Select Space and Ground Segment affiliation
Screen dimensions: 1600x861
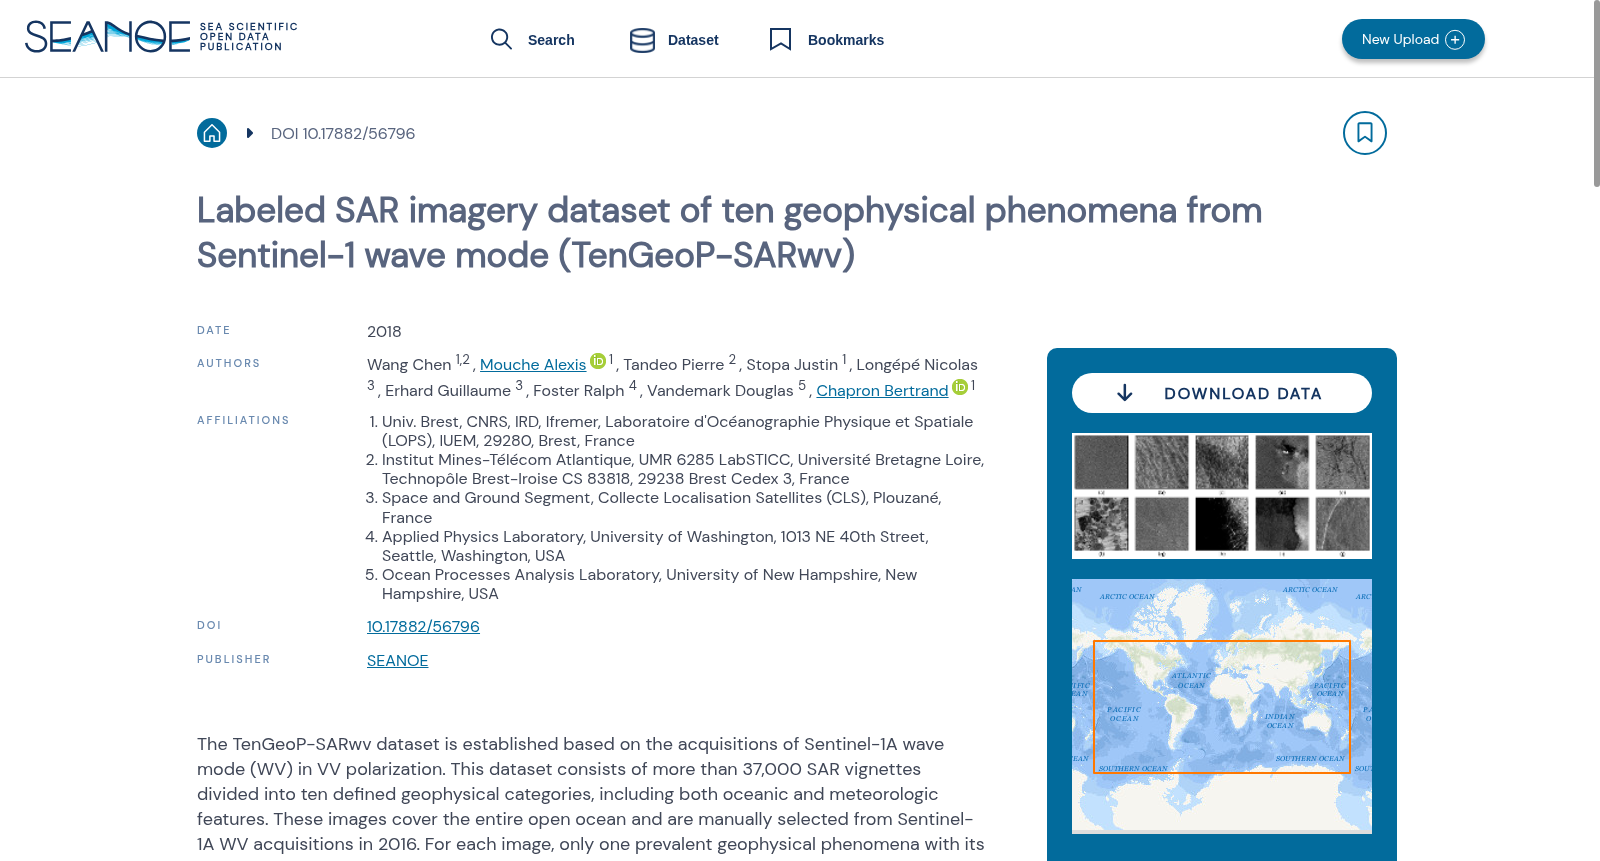(x=662, y=508)
